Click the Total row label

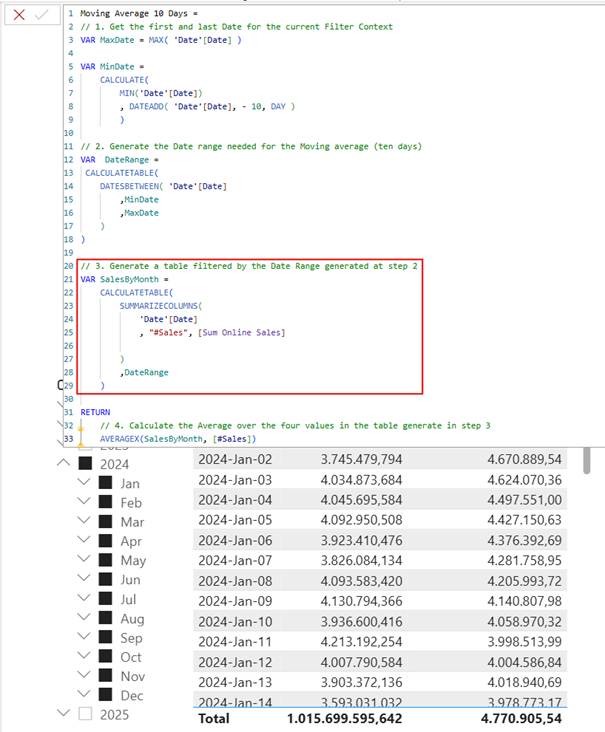coord(213,718)
